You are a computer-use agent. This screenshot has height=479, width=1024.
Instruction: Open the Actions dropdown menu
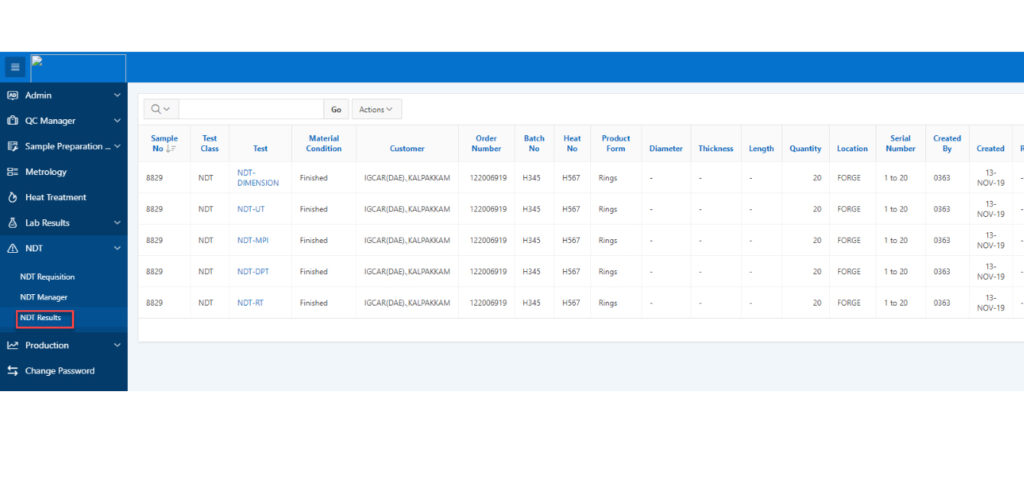[x=377, y=109]
